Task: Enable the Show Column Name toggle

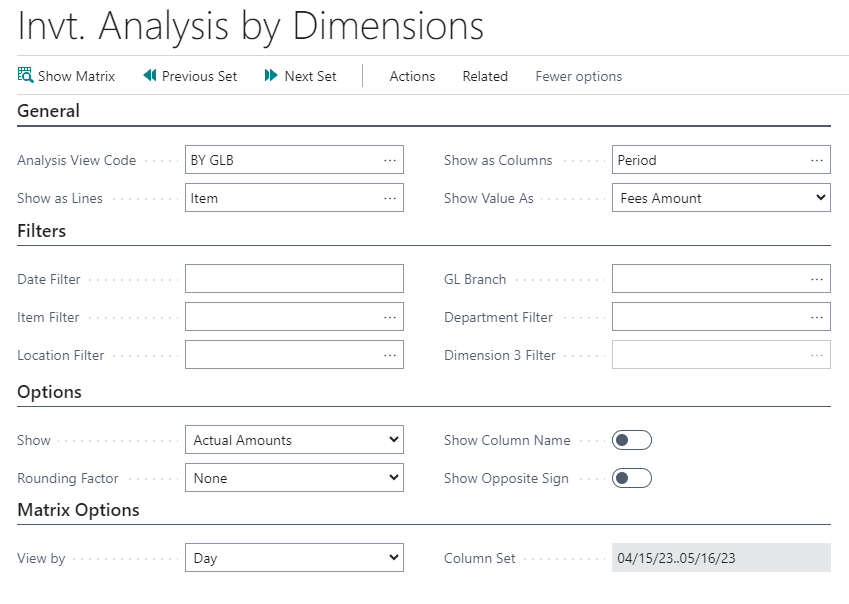Action: click(x=632, y=440)
